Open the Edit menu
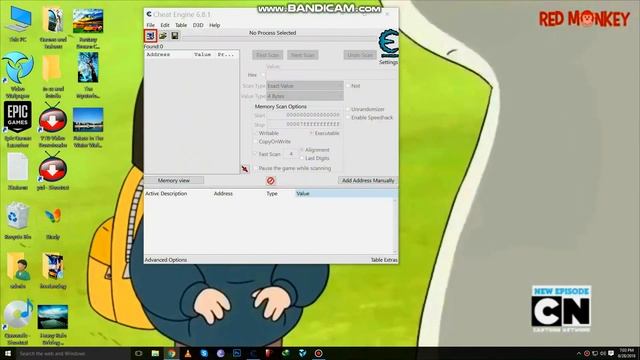The image size is (640, 360). coord(164,25)
